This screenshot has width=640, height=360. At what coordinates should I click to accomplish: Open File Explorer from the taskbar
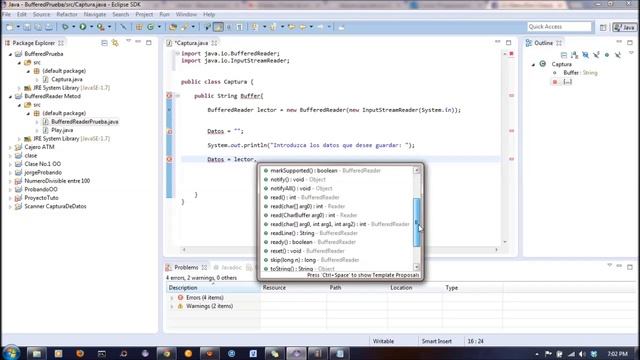(x=37, y=353)
